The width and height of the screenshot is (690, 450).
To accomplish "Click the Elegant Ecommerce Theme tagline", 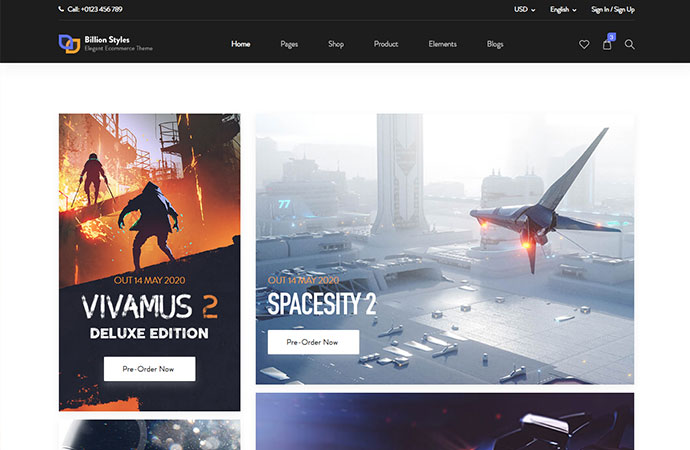I will point(118,48).
